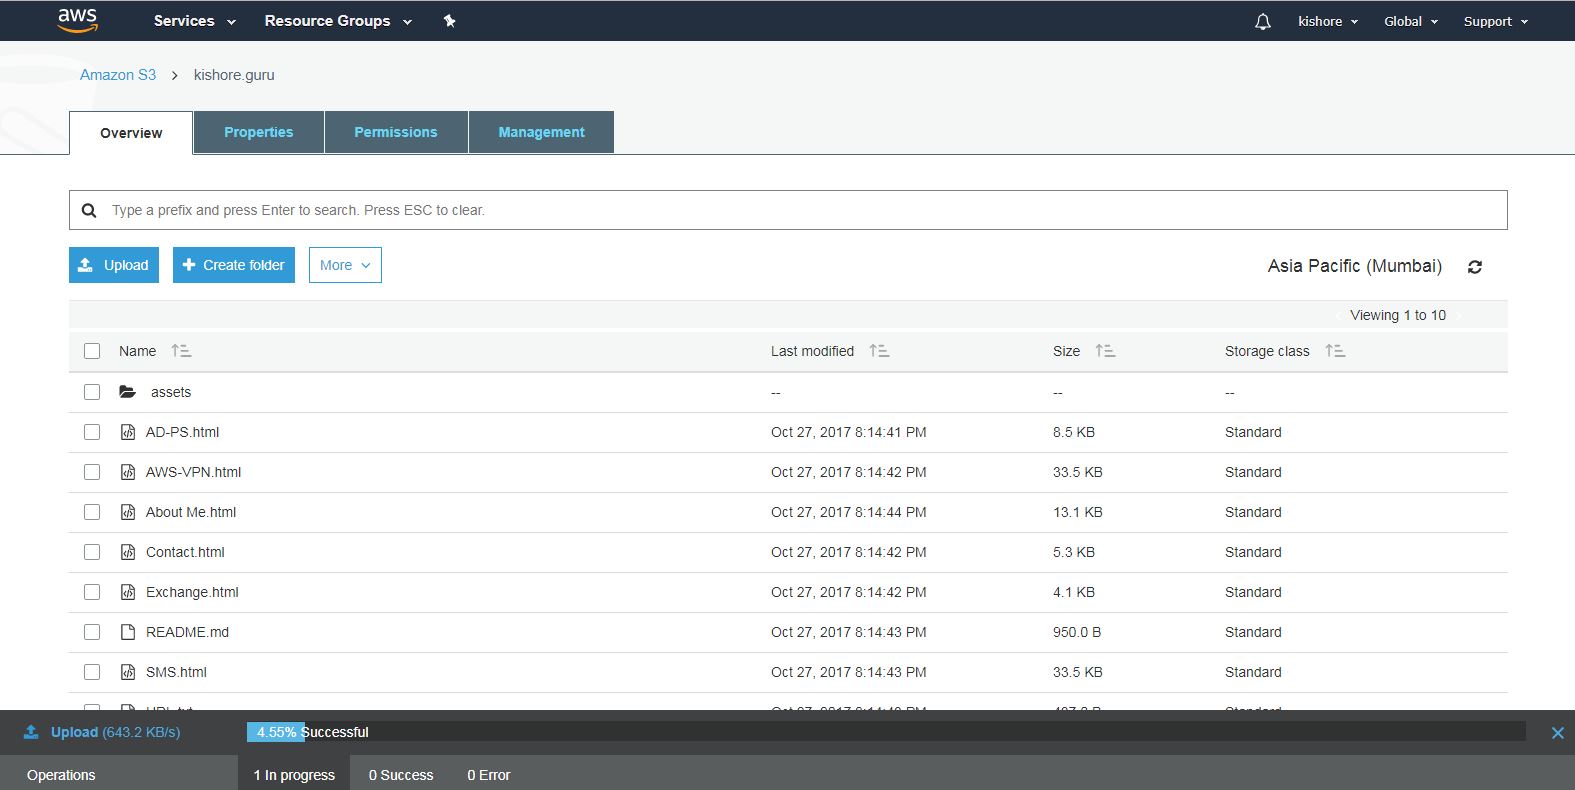1575x790 pixels.
Task: Sort by Last modified sort icon
Action: [879, 351]
